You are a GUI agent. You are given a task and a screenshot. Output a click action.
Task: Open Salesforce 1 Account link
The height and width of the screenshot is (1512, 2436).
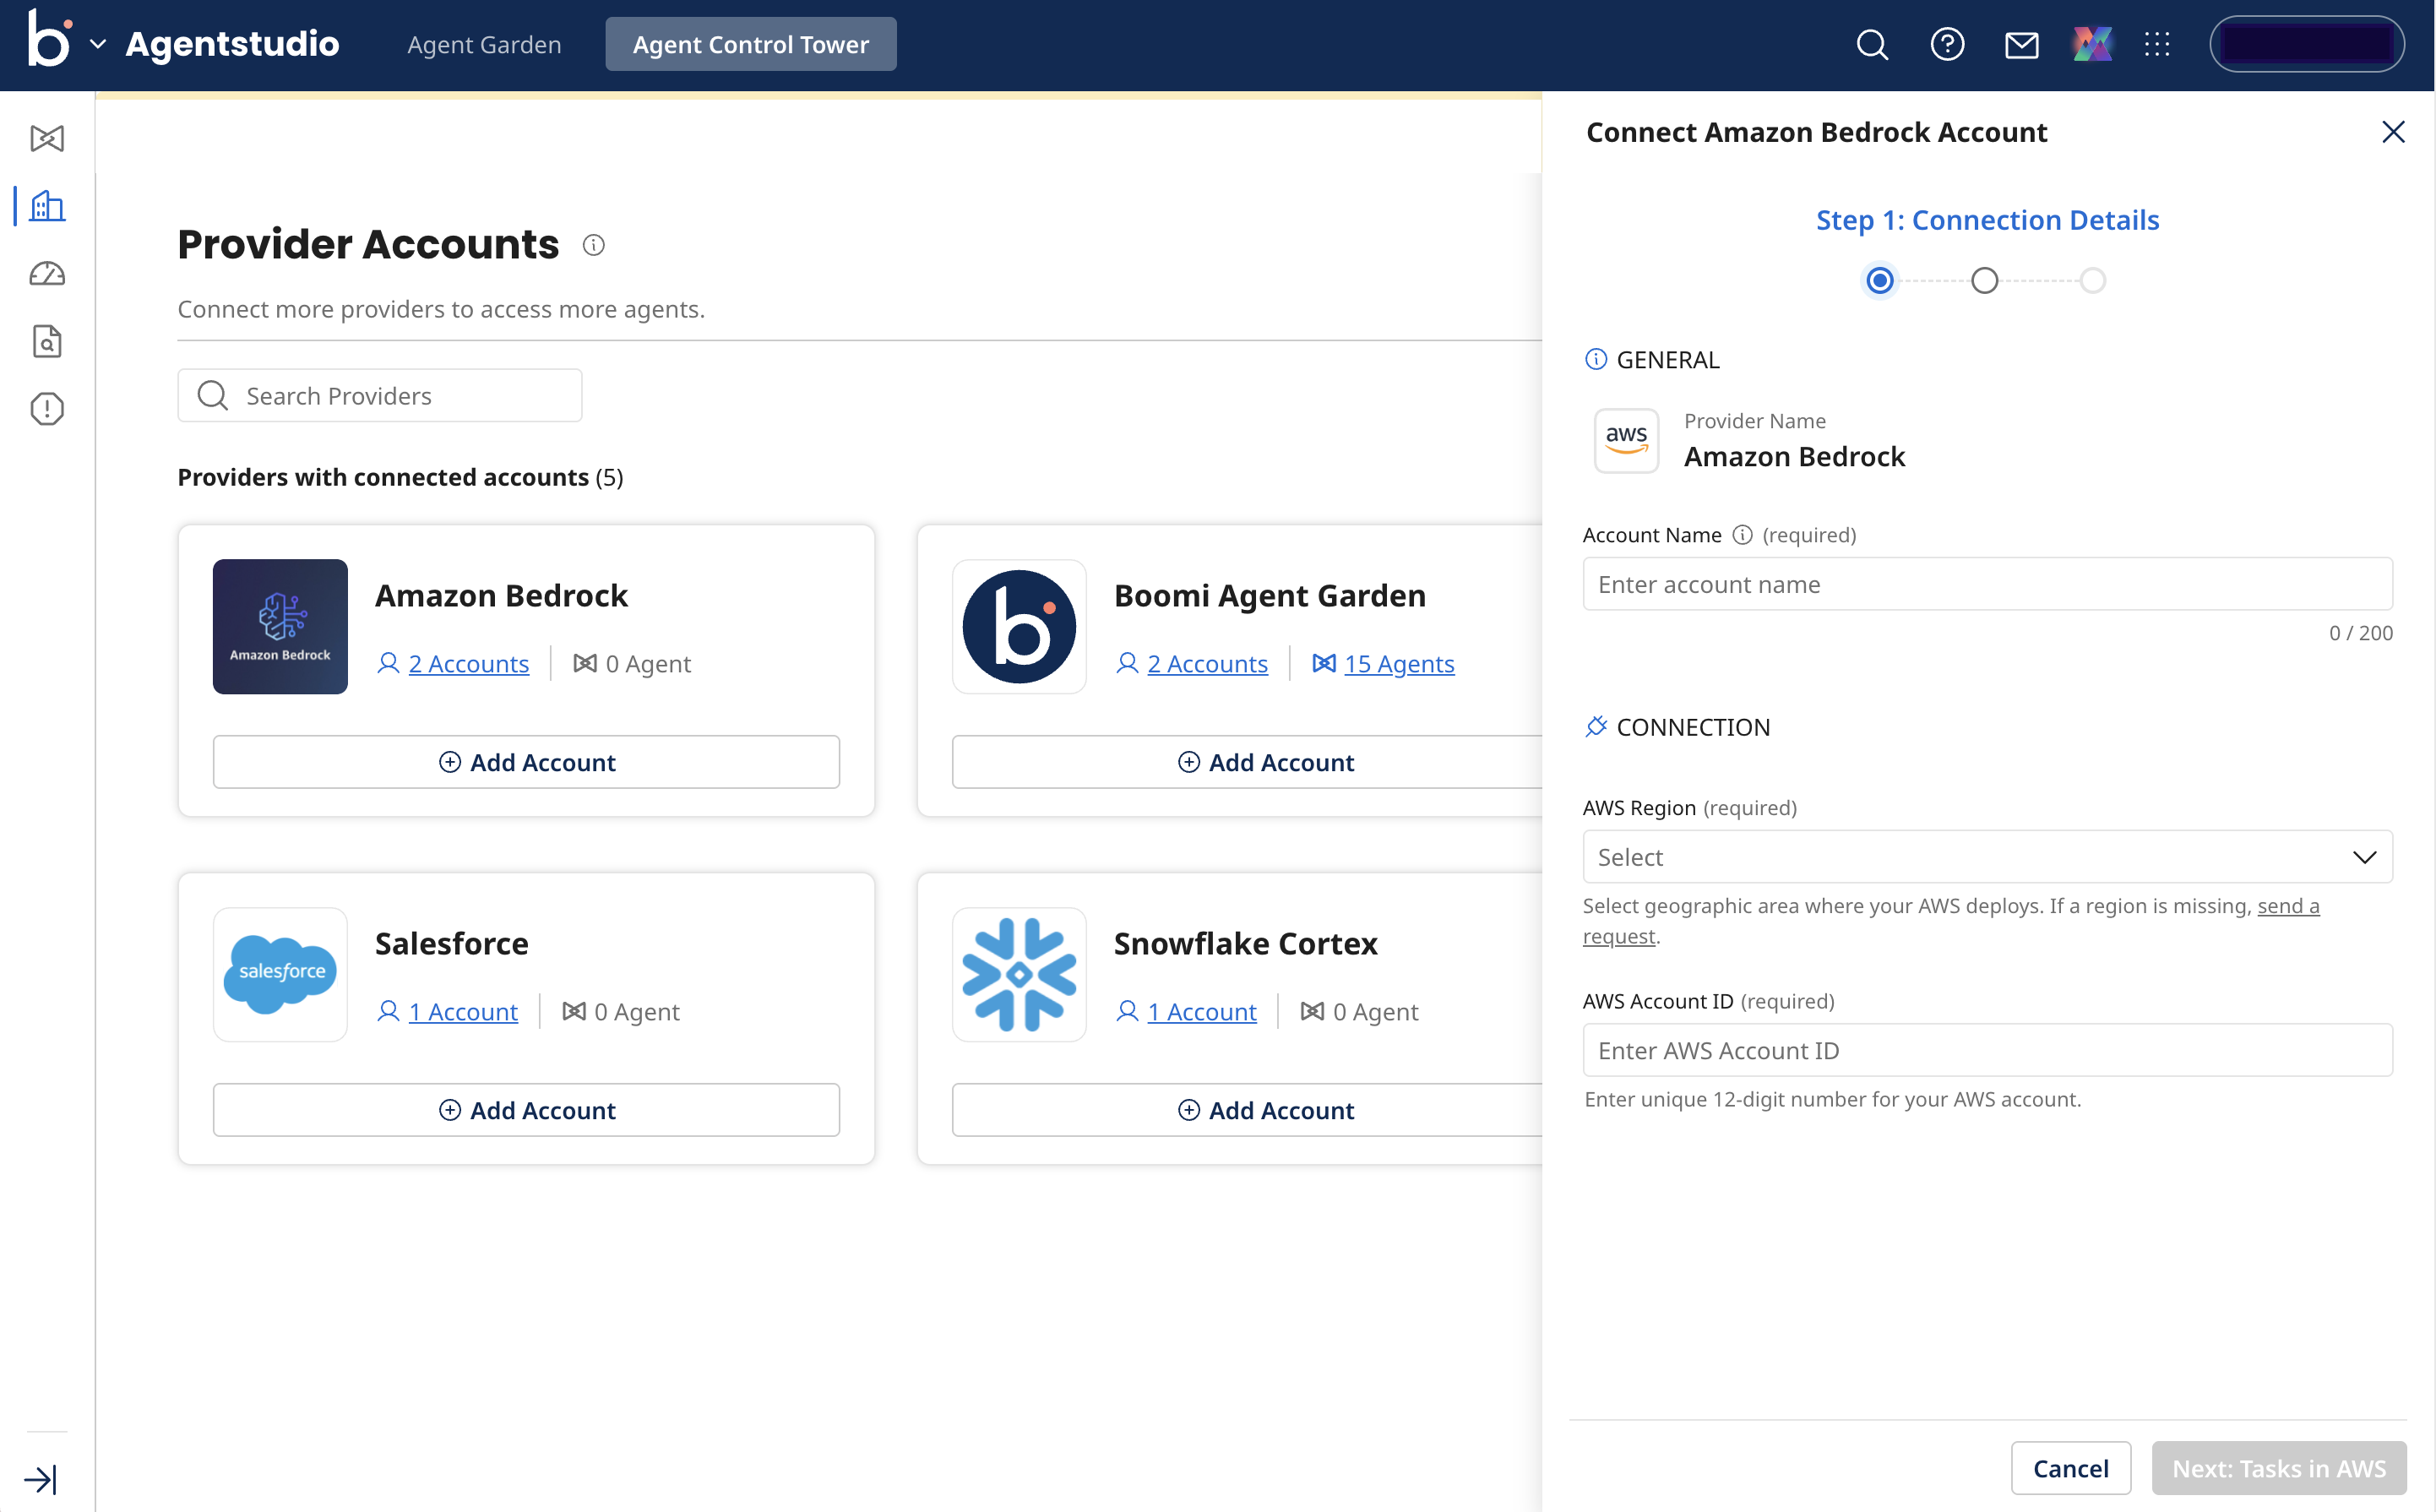(x=463, y=1012)
